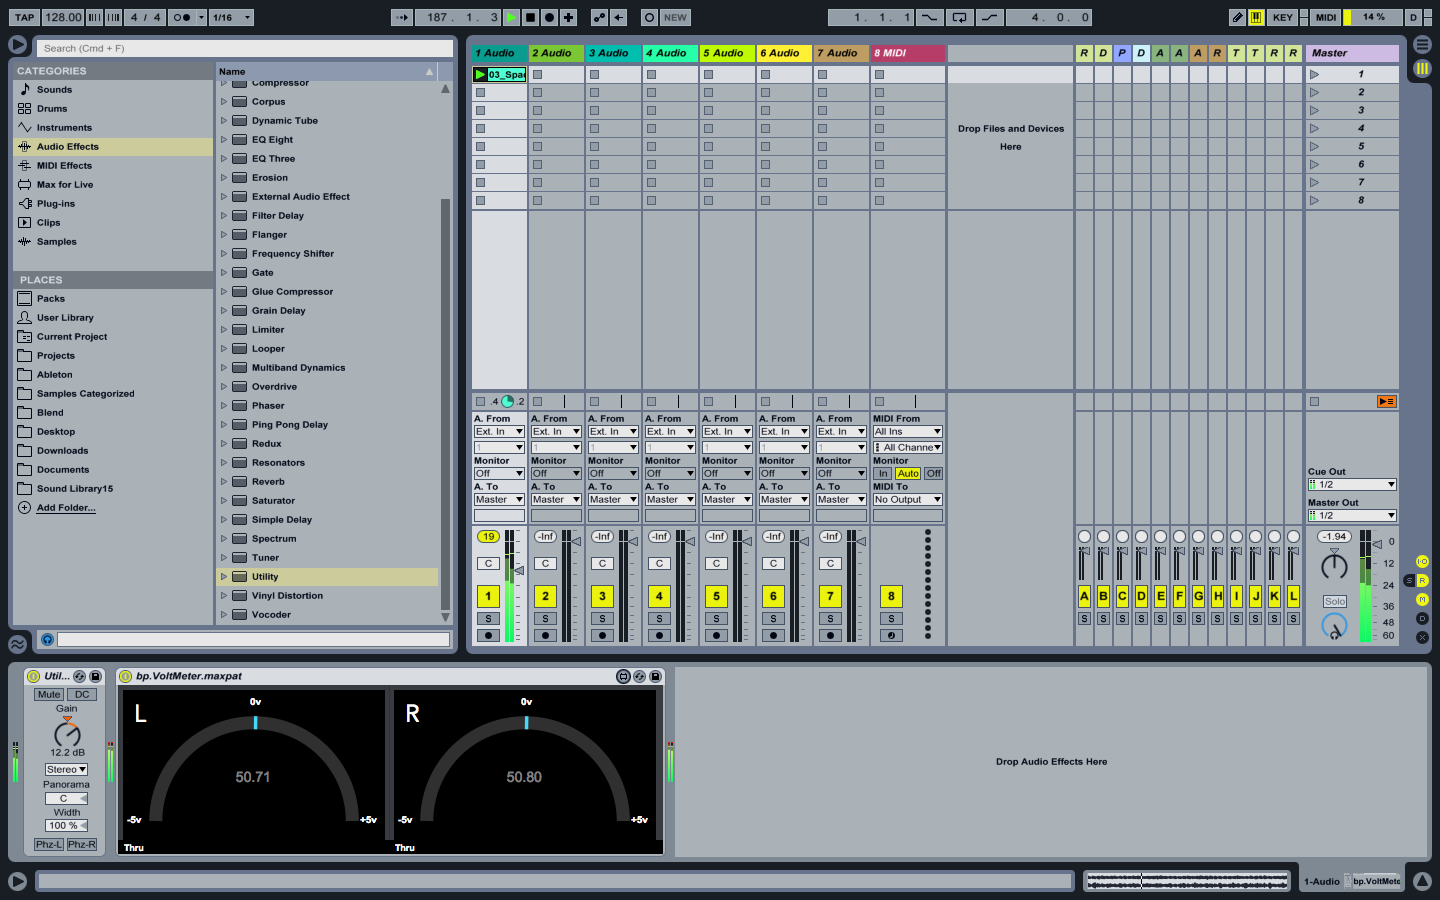Click the browser search field
This screenshot has height=900, width=1440.
pyautogui.click(x=245, y=48)
